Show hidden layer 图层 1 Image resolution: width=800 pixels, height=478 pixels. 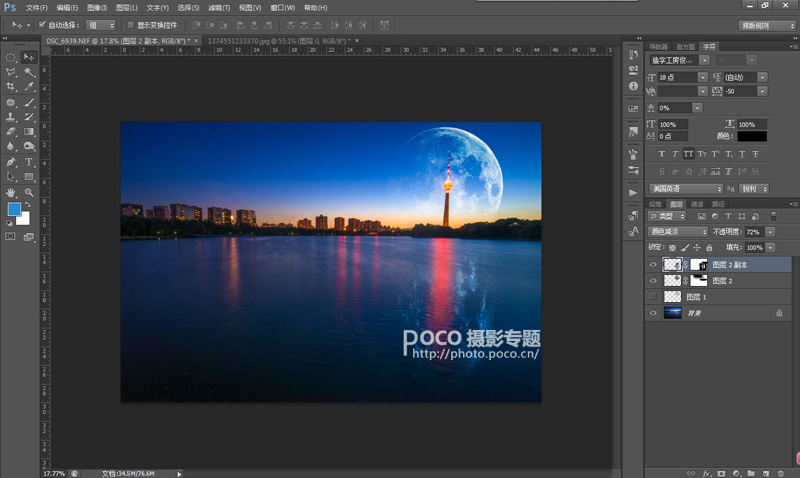[x=653, y=296]
